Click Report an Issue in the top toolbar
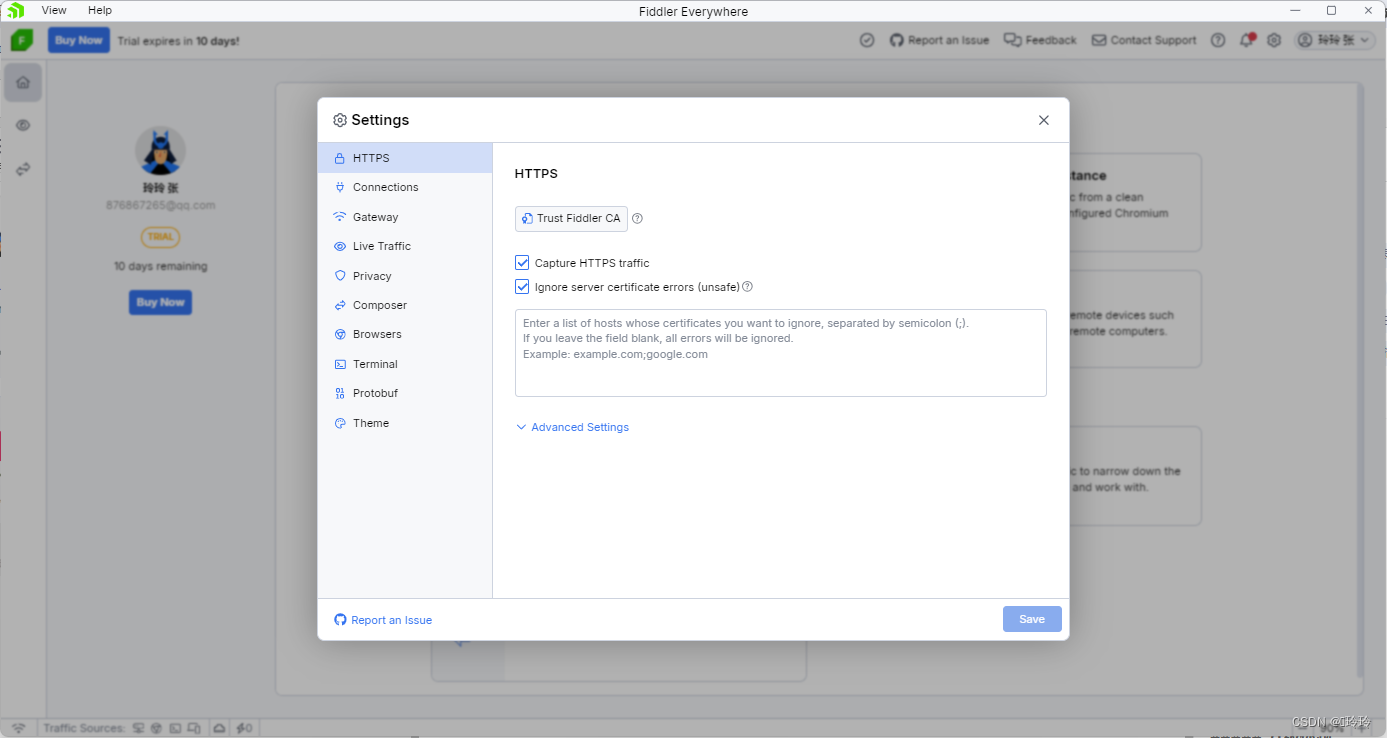This screenshot has height=738, width=1387. [939, 40]
